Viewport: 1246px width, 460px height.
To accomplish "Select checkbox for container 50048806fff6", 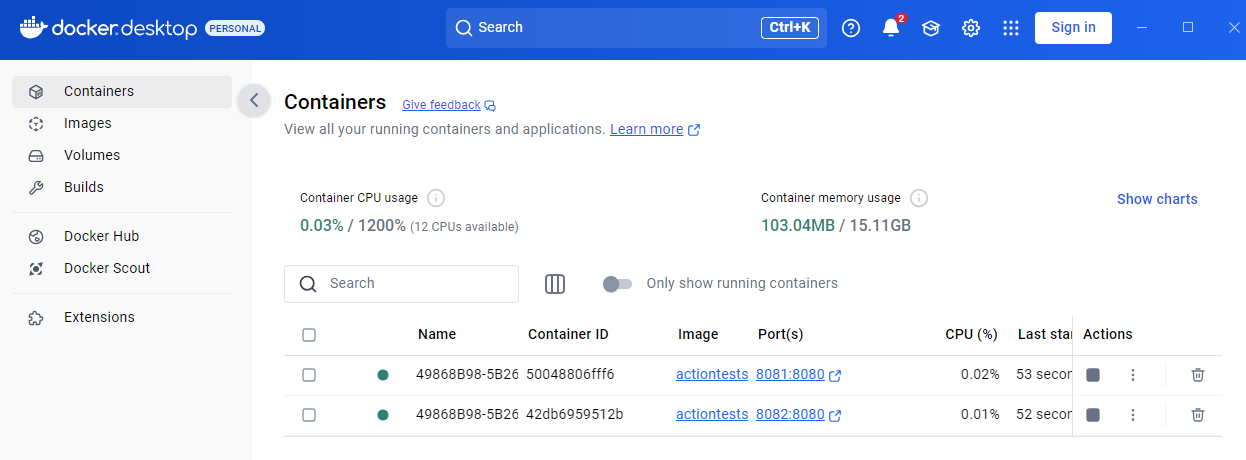I will click(309, 375).
